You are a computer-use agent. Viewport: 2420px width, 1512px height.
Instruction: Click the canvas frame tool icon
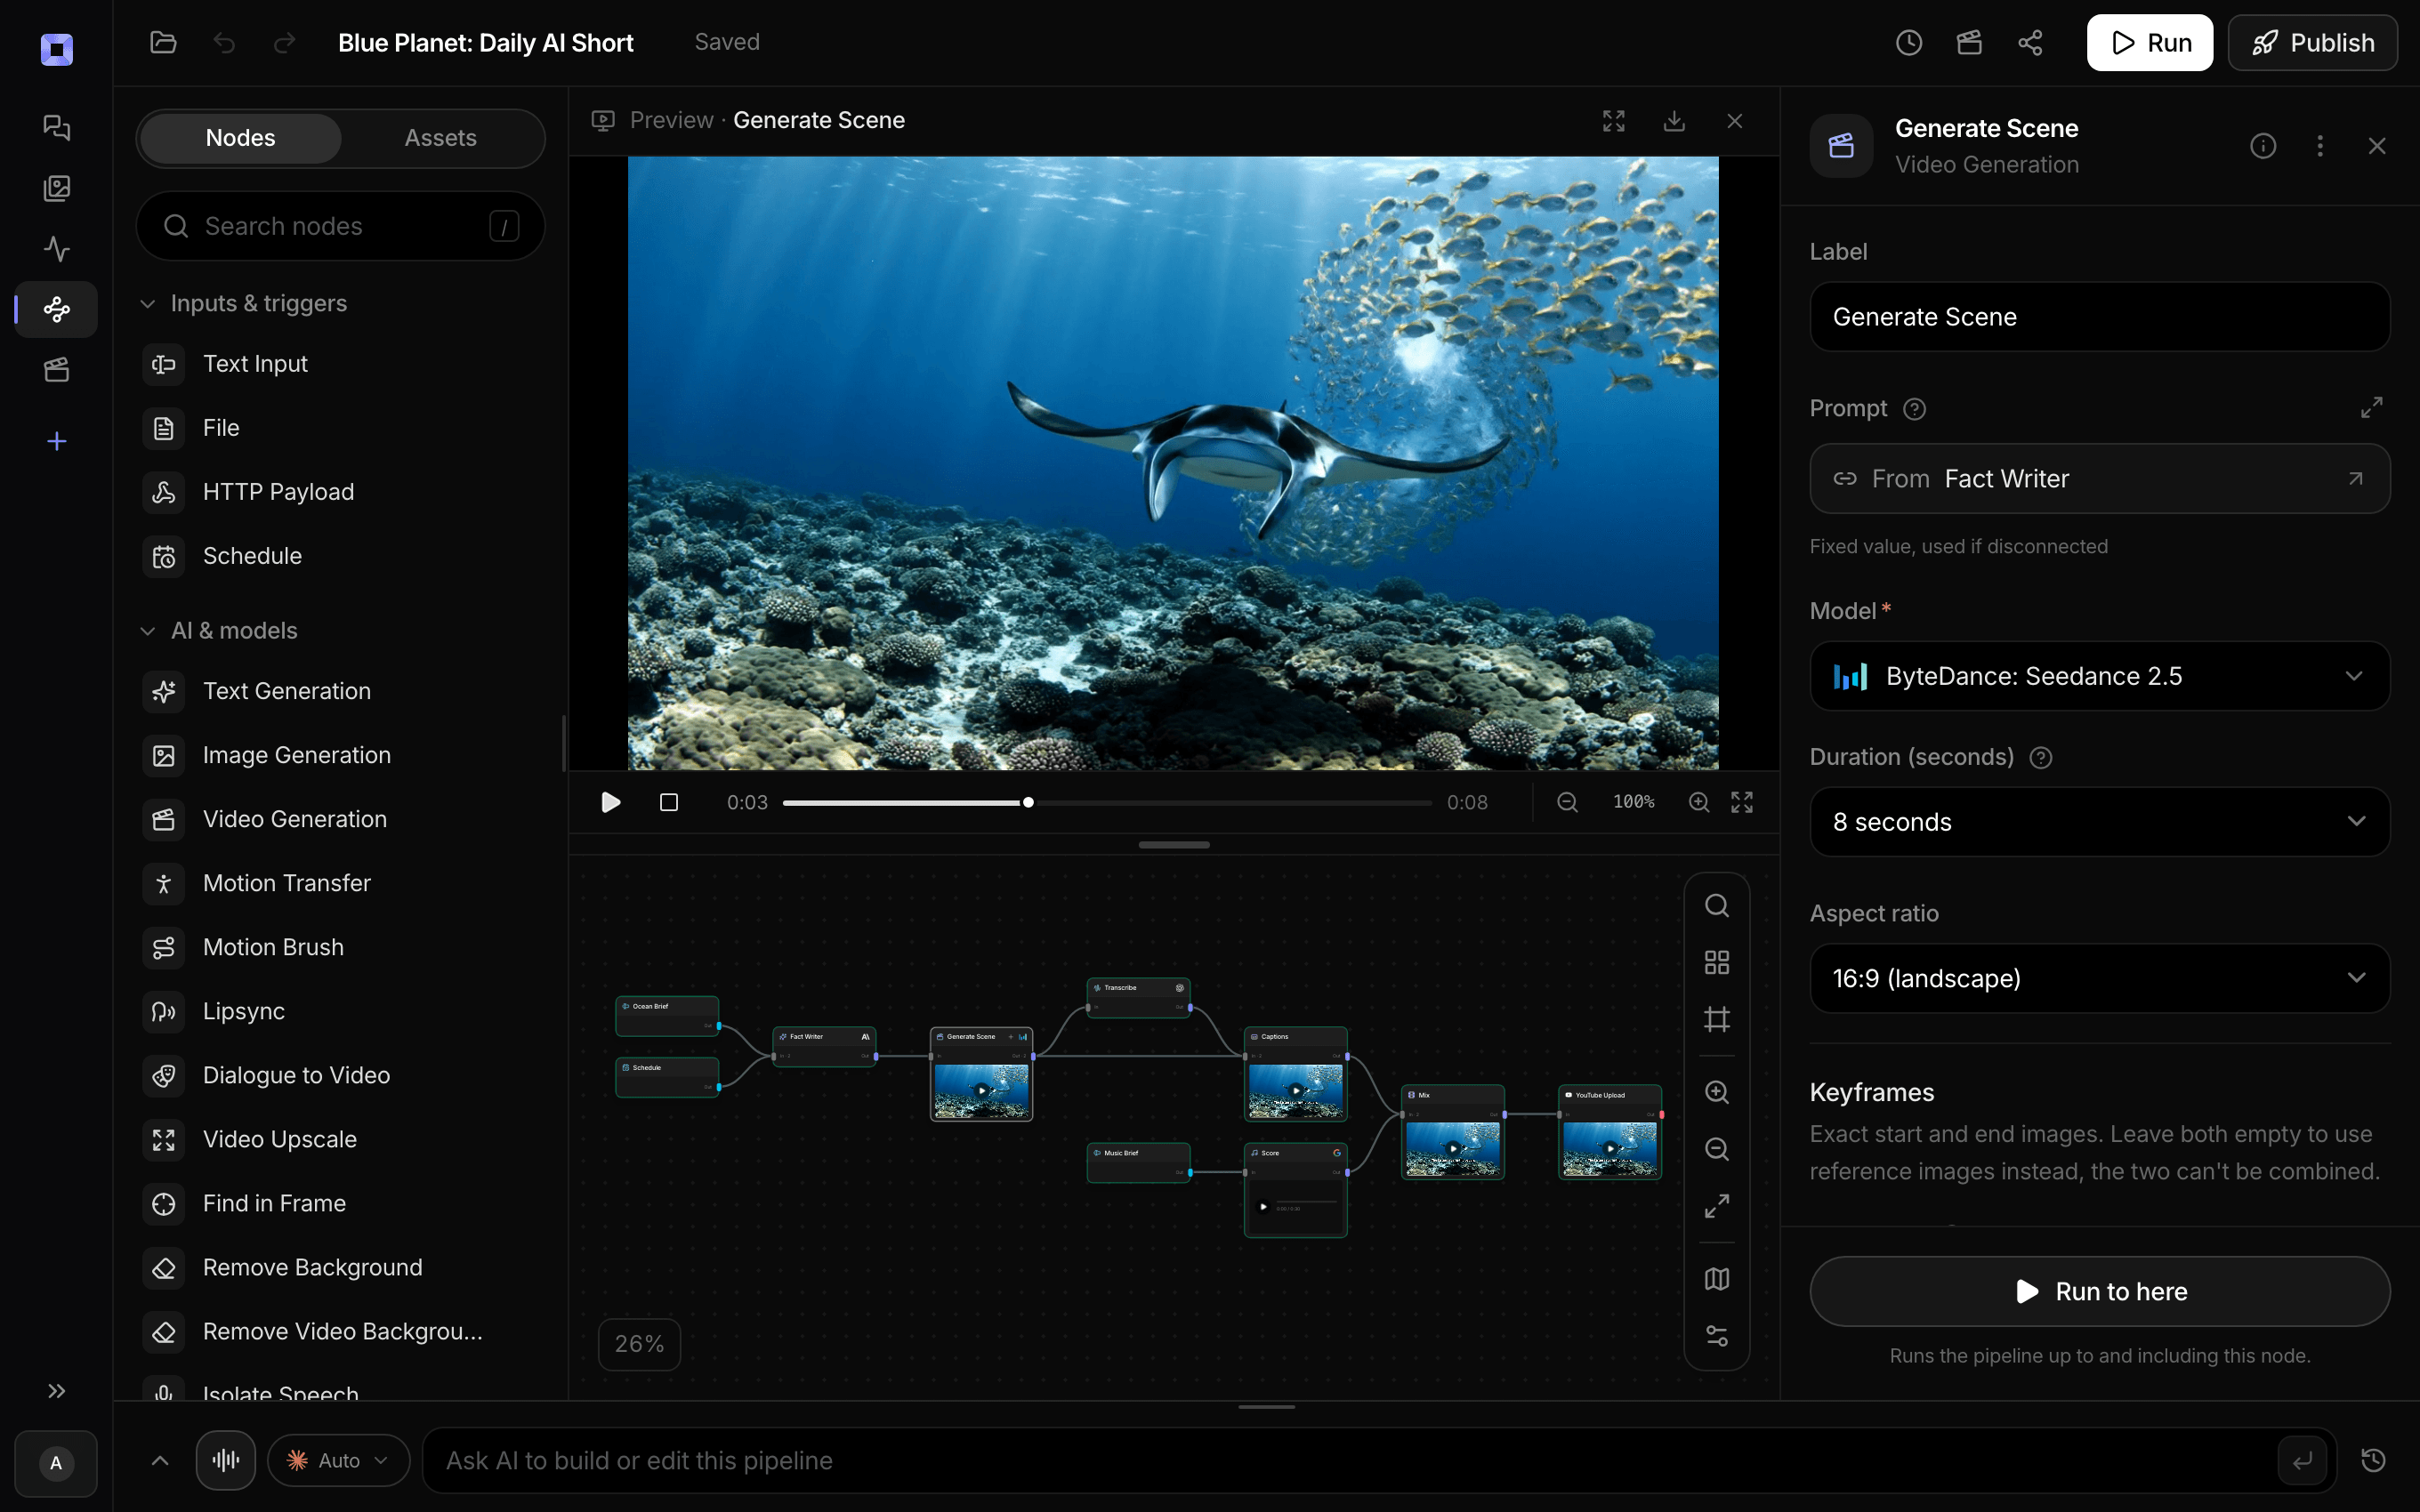pos(1717,1019)
